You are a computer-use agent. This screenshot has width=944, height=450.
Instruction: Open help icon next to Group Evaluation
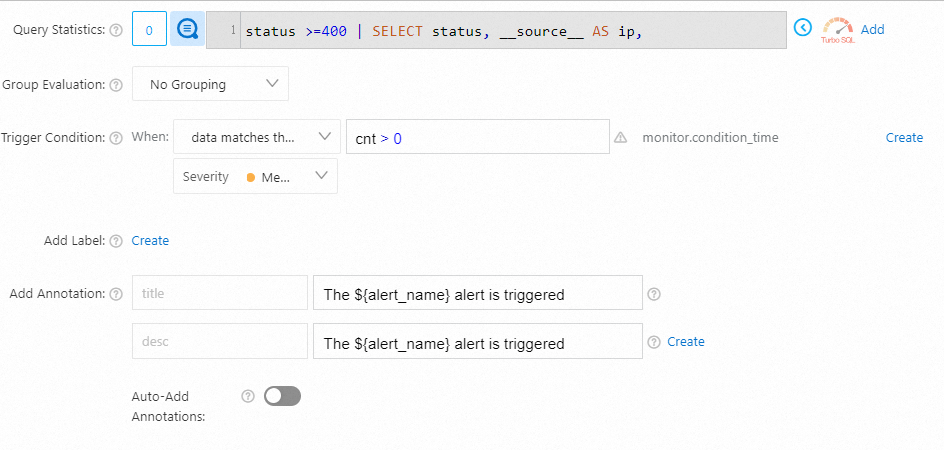point(117,85)
